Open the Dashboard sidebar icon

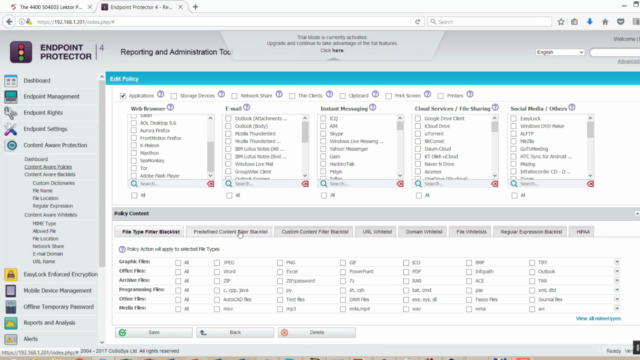coord(11,80)
